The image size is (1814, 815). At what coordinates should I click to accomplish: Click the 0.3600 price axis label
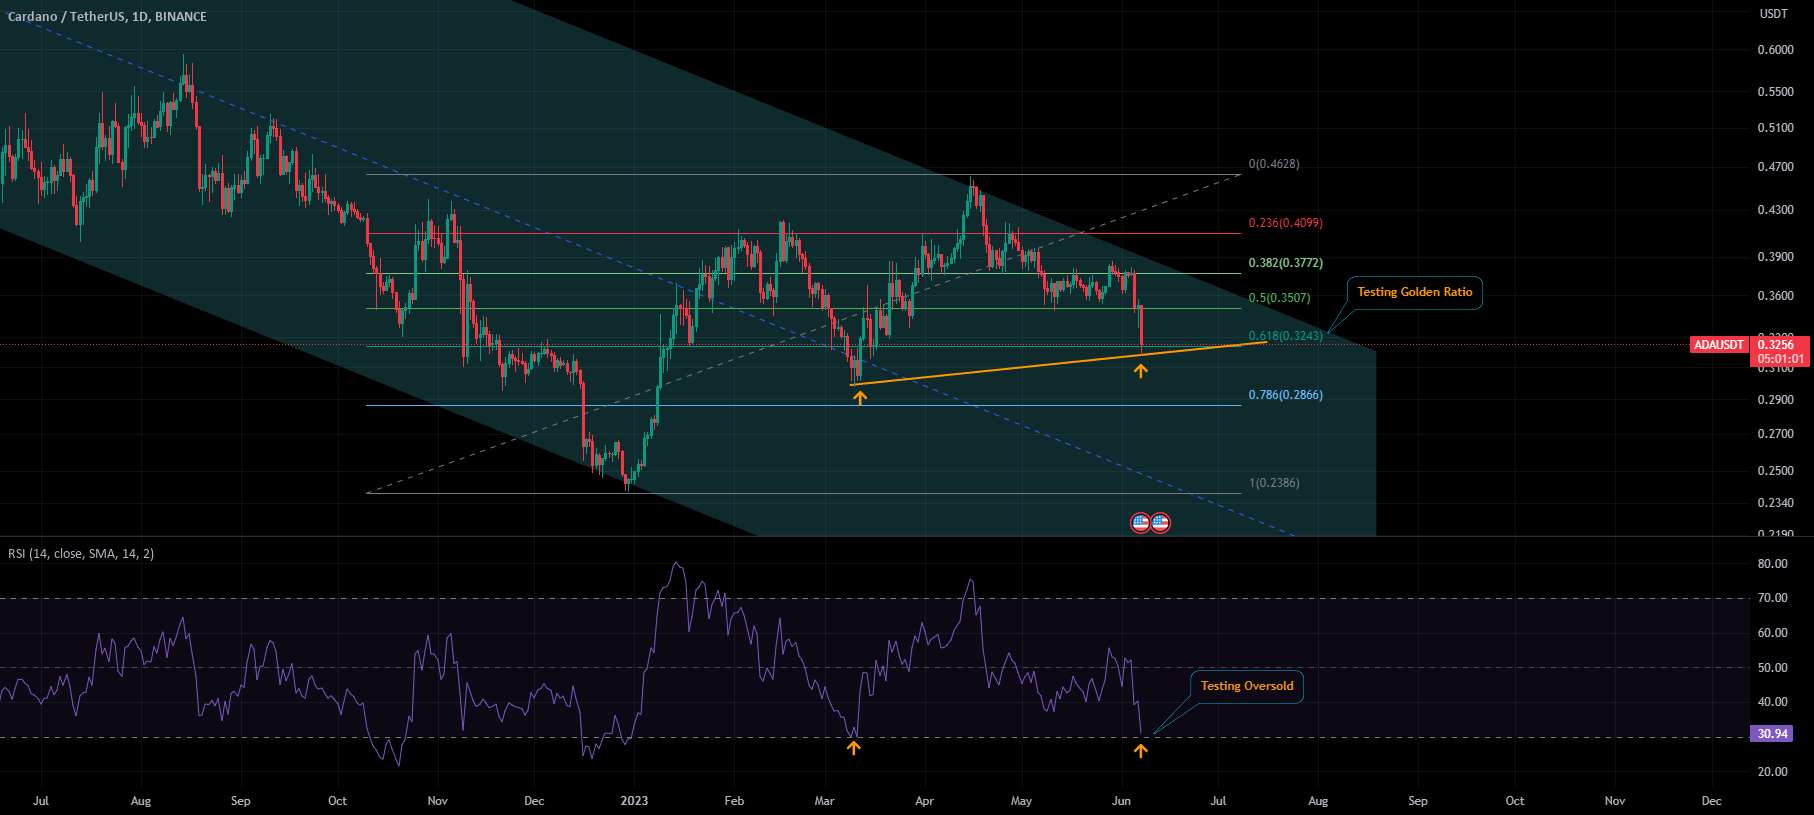point(1775,296)
